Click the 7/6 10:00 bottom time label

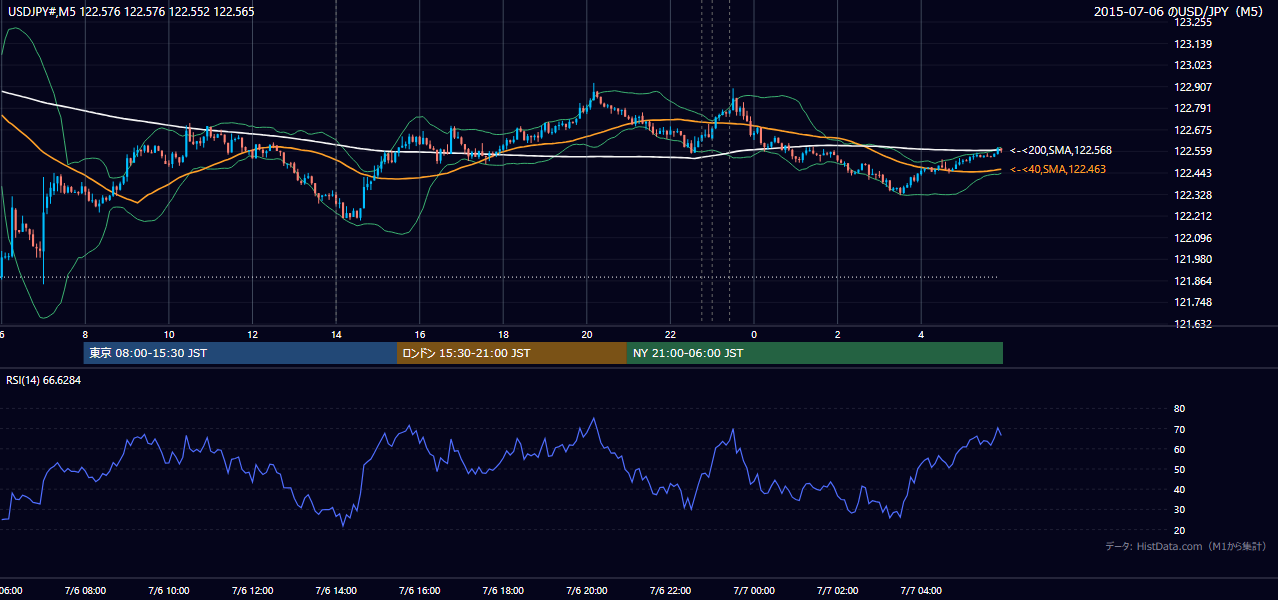click(169, 591)
